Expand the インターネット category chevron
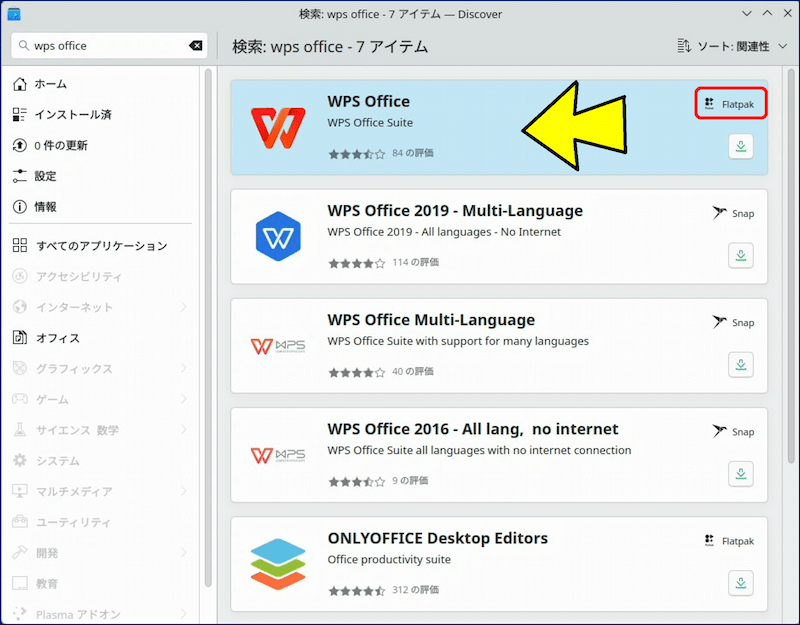The image size is (800, 625). [184, 307]
